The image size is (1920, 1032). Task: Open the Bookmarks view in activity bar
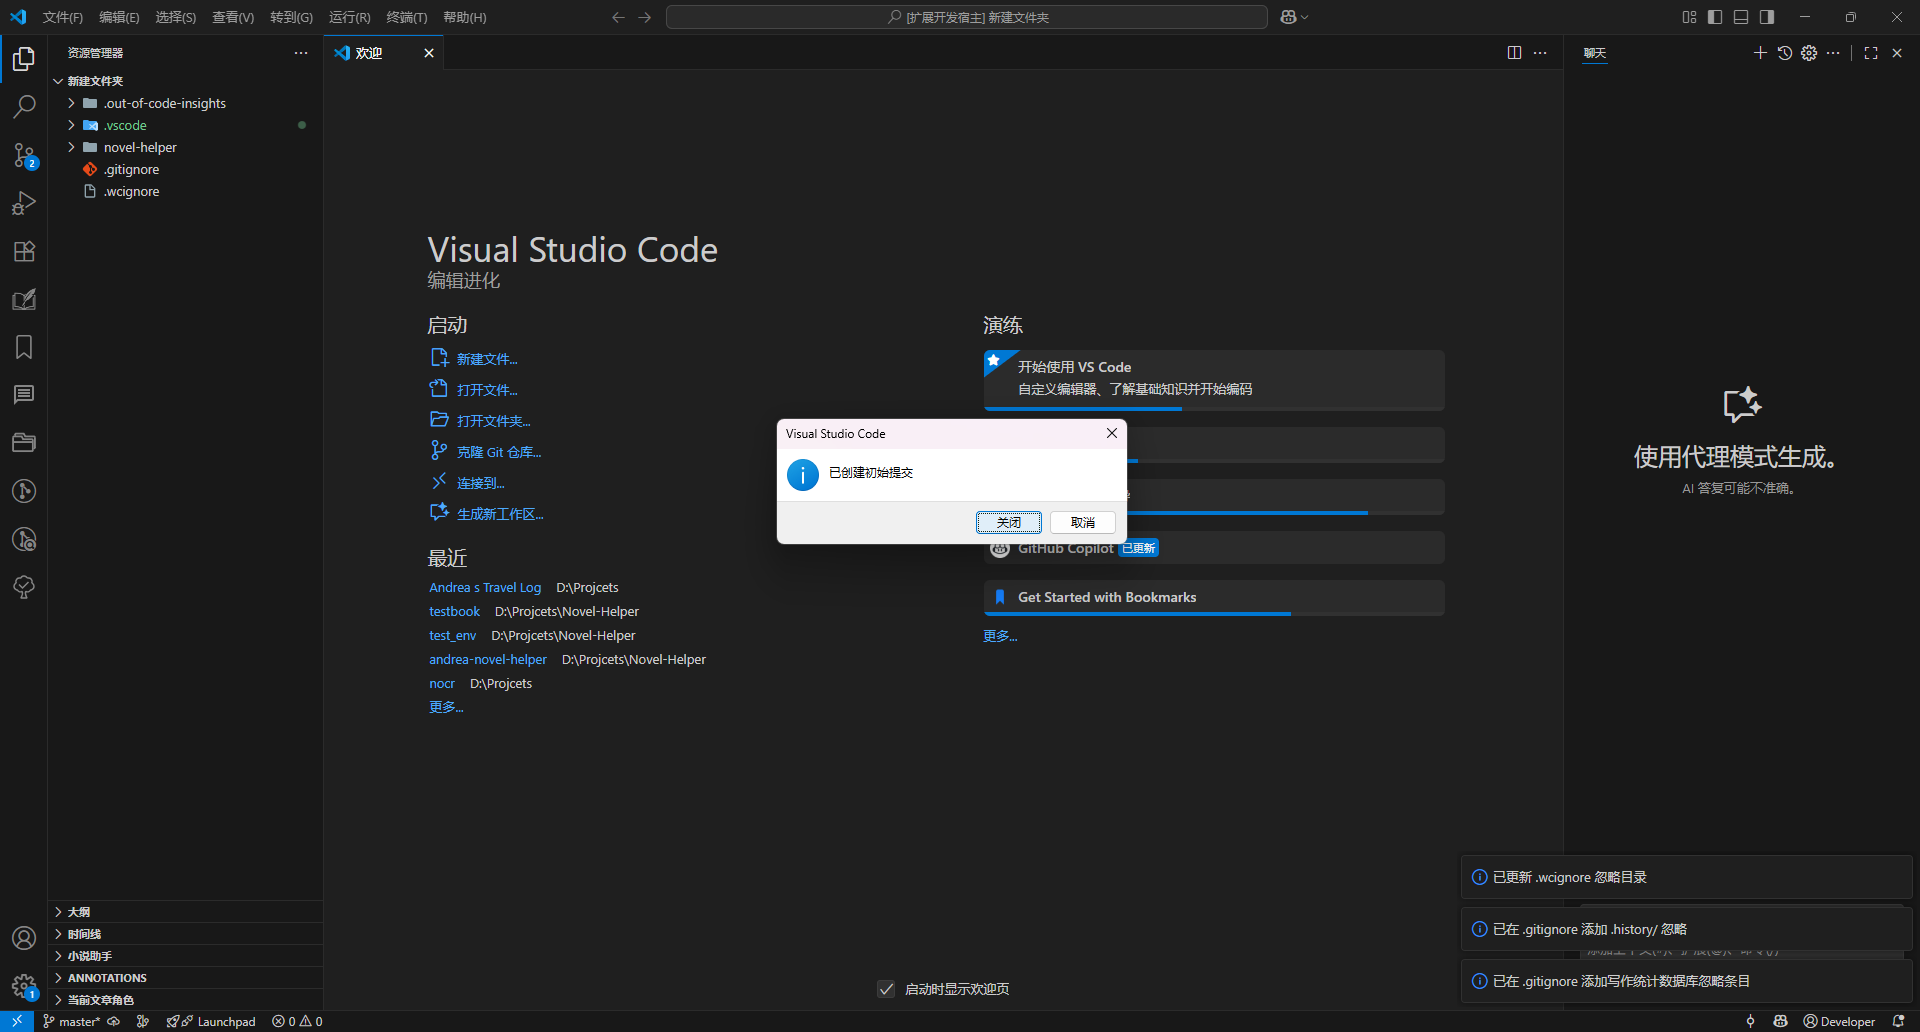(24, 347)
